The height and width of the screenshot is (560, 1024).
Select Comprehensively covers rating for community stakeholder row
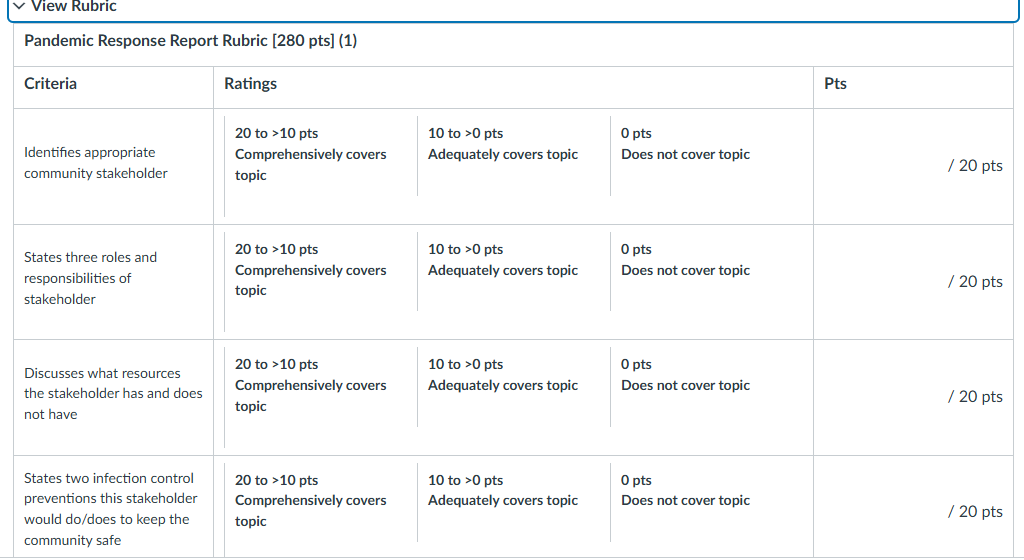tap(310, 155)
